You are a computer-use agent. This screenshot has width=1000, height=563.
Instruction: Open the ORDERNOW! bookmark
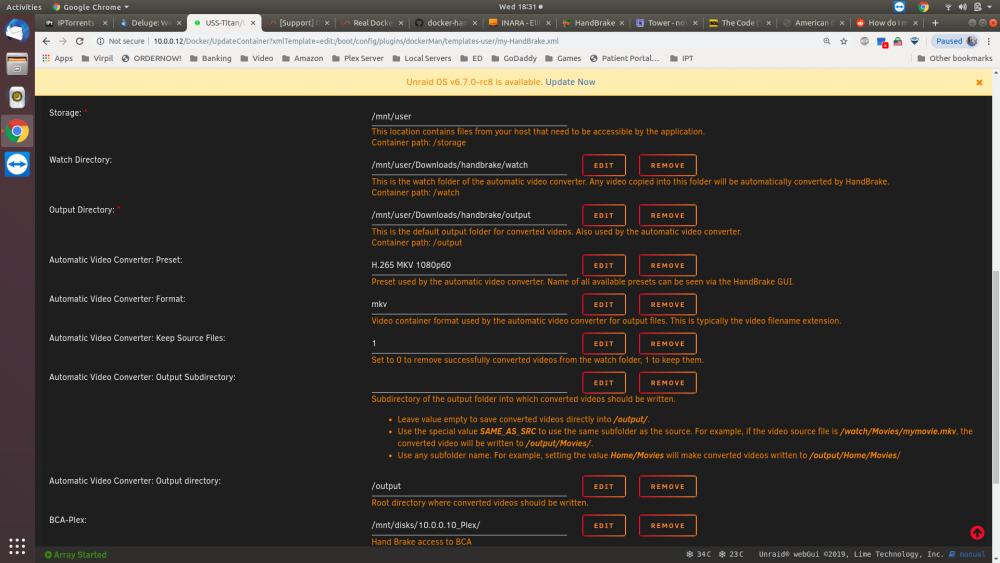point(151,58)
